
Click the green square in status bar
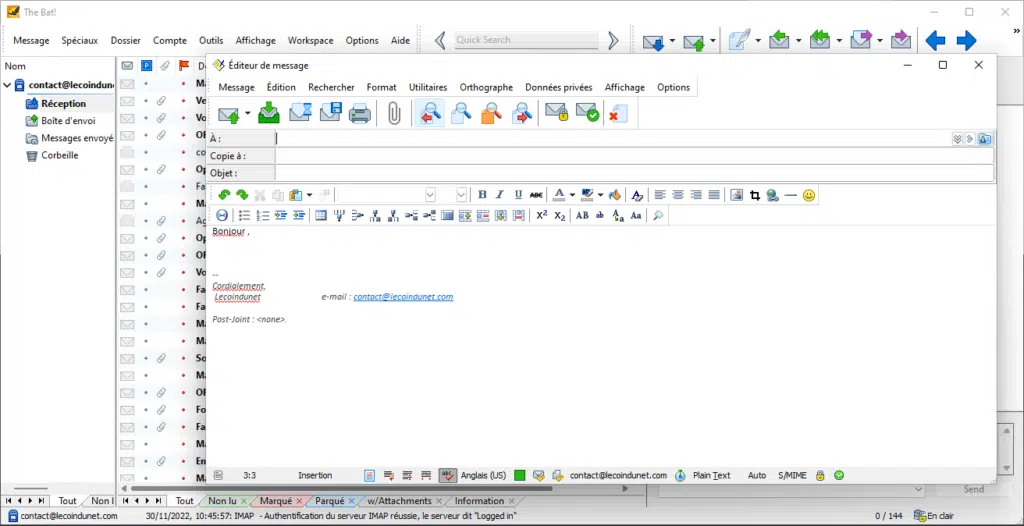click(x=520, y=475)
